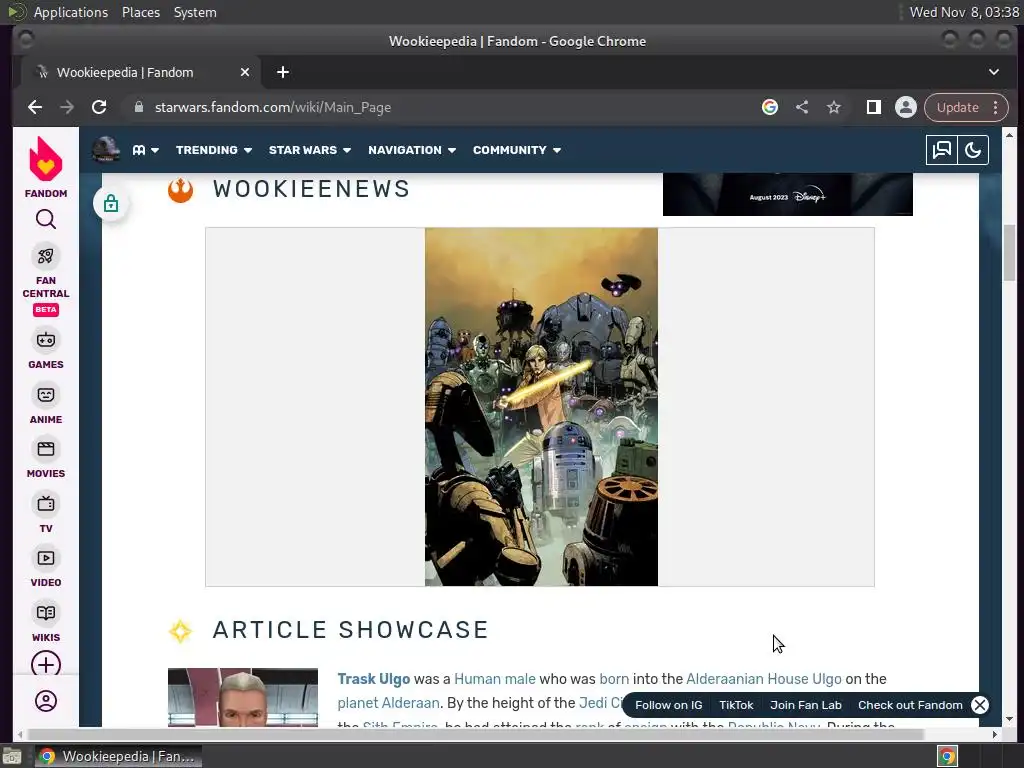Viewport: 1024px width, 768px height.
Task: Expand the Trending dropdown
Action: tap(214, 150)
